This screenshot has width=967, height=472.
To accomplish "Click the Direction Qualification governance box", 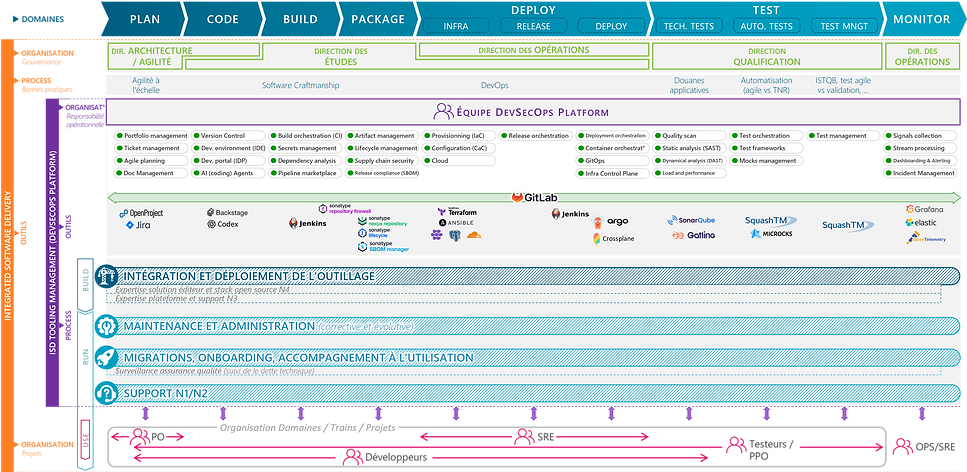I will point(767,56).
